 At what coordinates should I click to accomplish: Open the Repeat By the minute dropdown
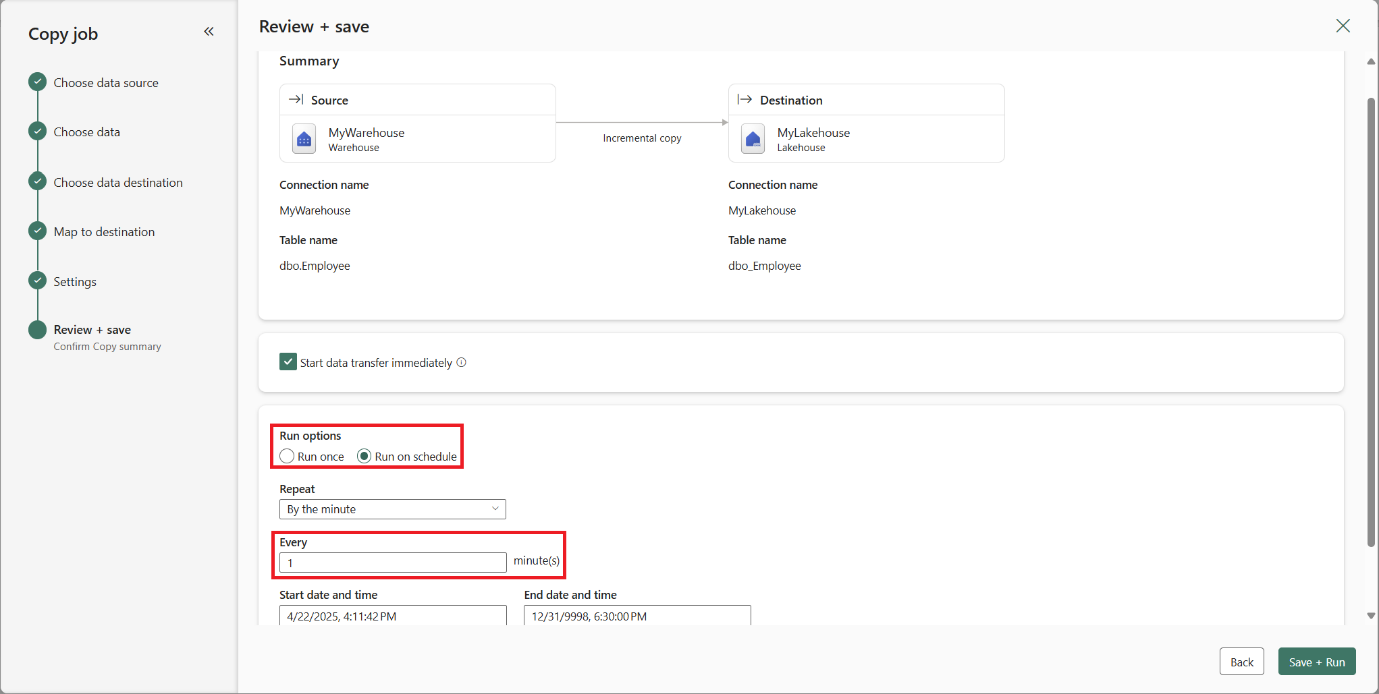392,509
